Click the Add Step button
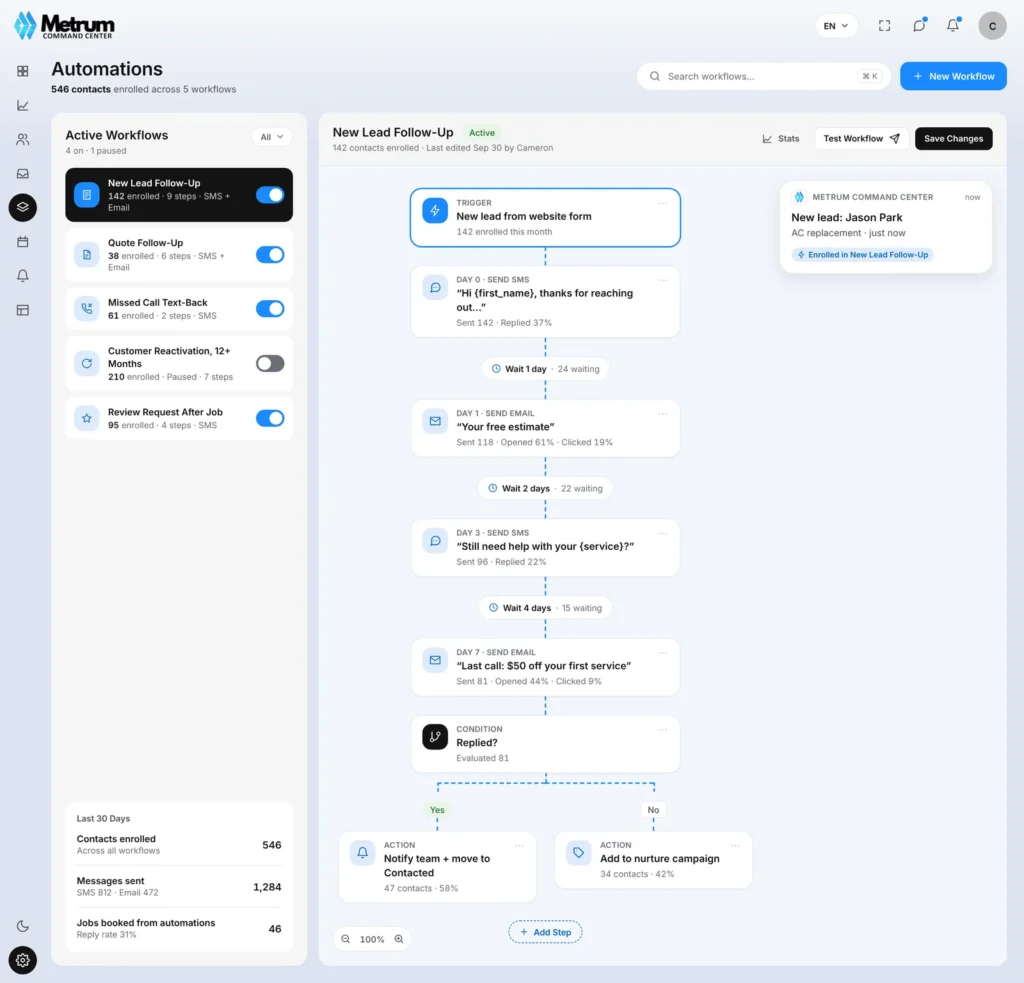 (545, 932)
